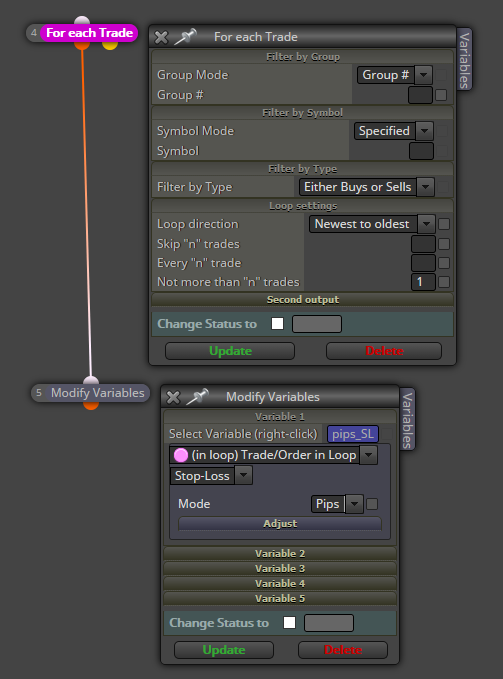Open the Group Mode dropdown

click(423, 75)
